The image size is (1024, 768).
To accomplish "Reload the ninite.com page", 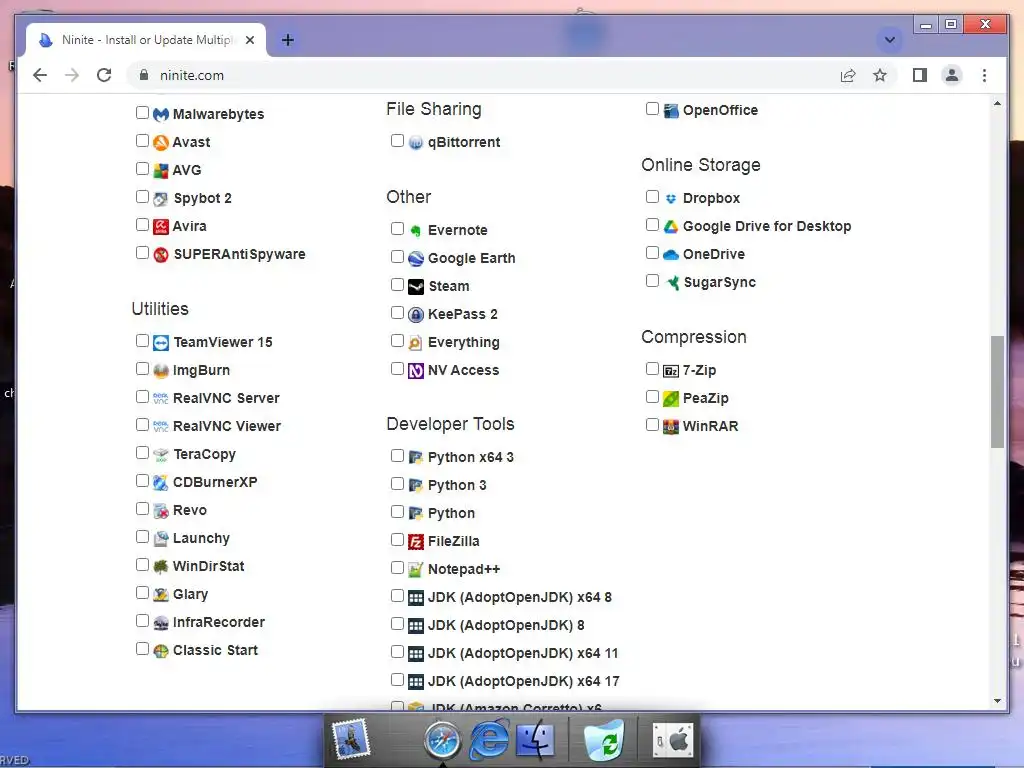I will click(x=104, y=75).
